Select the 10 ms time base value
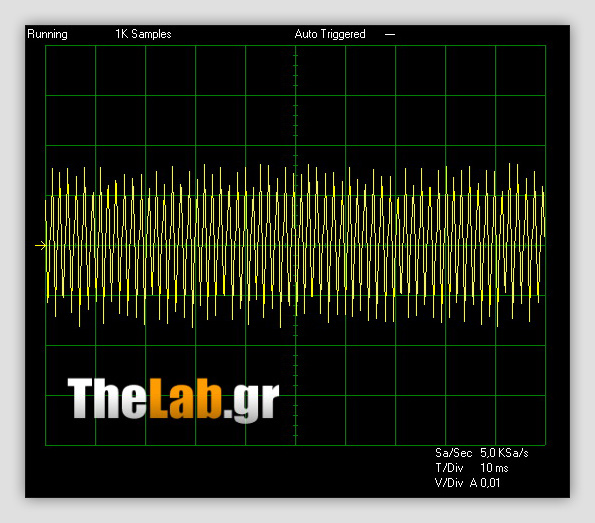Screen dimensions: 595x523 click(494, 468)
